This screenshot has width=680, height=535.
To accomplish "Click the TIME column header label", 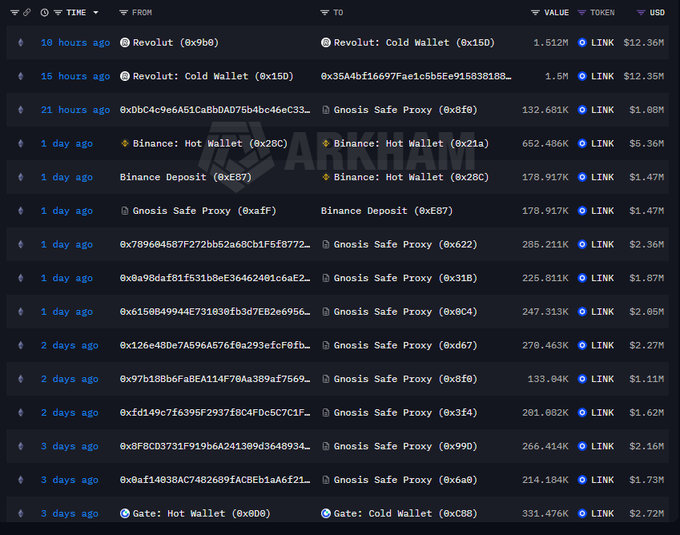I will pyautogui.click(x=76, y=13).
